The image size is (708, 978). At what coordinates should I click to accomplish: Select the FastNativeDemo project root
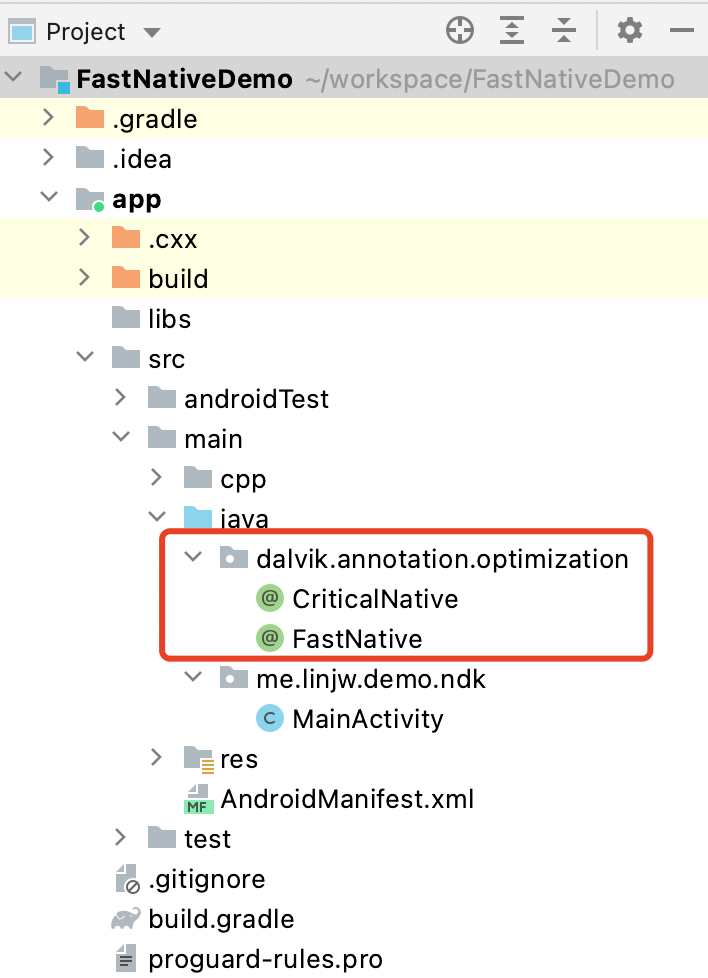coord(185,79)
